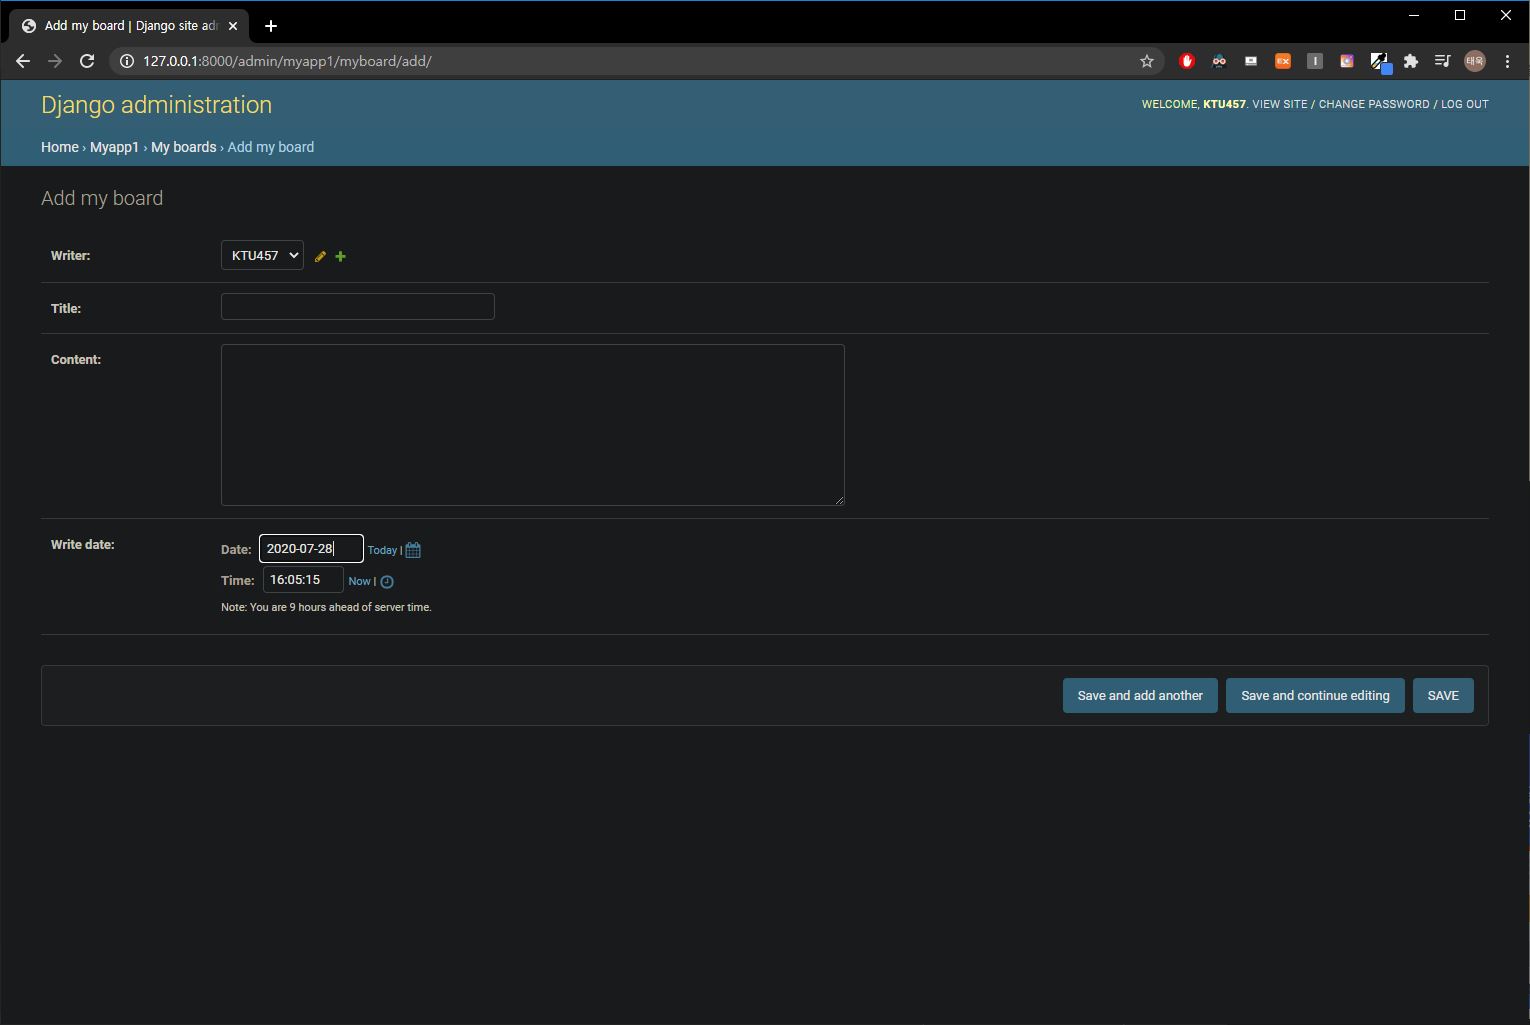Click the Content textarea resize handle corner

pyautogui.click(x=839, y=500)
